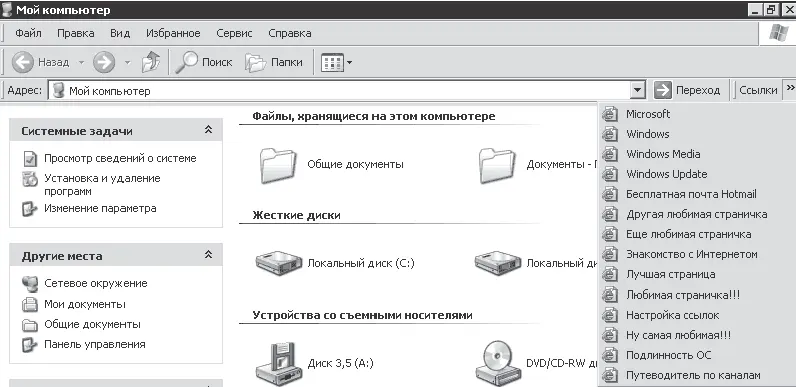Open the Общие документы folder in main pane
This screenshot has height=387, width=796.
point(277,165)
